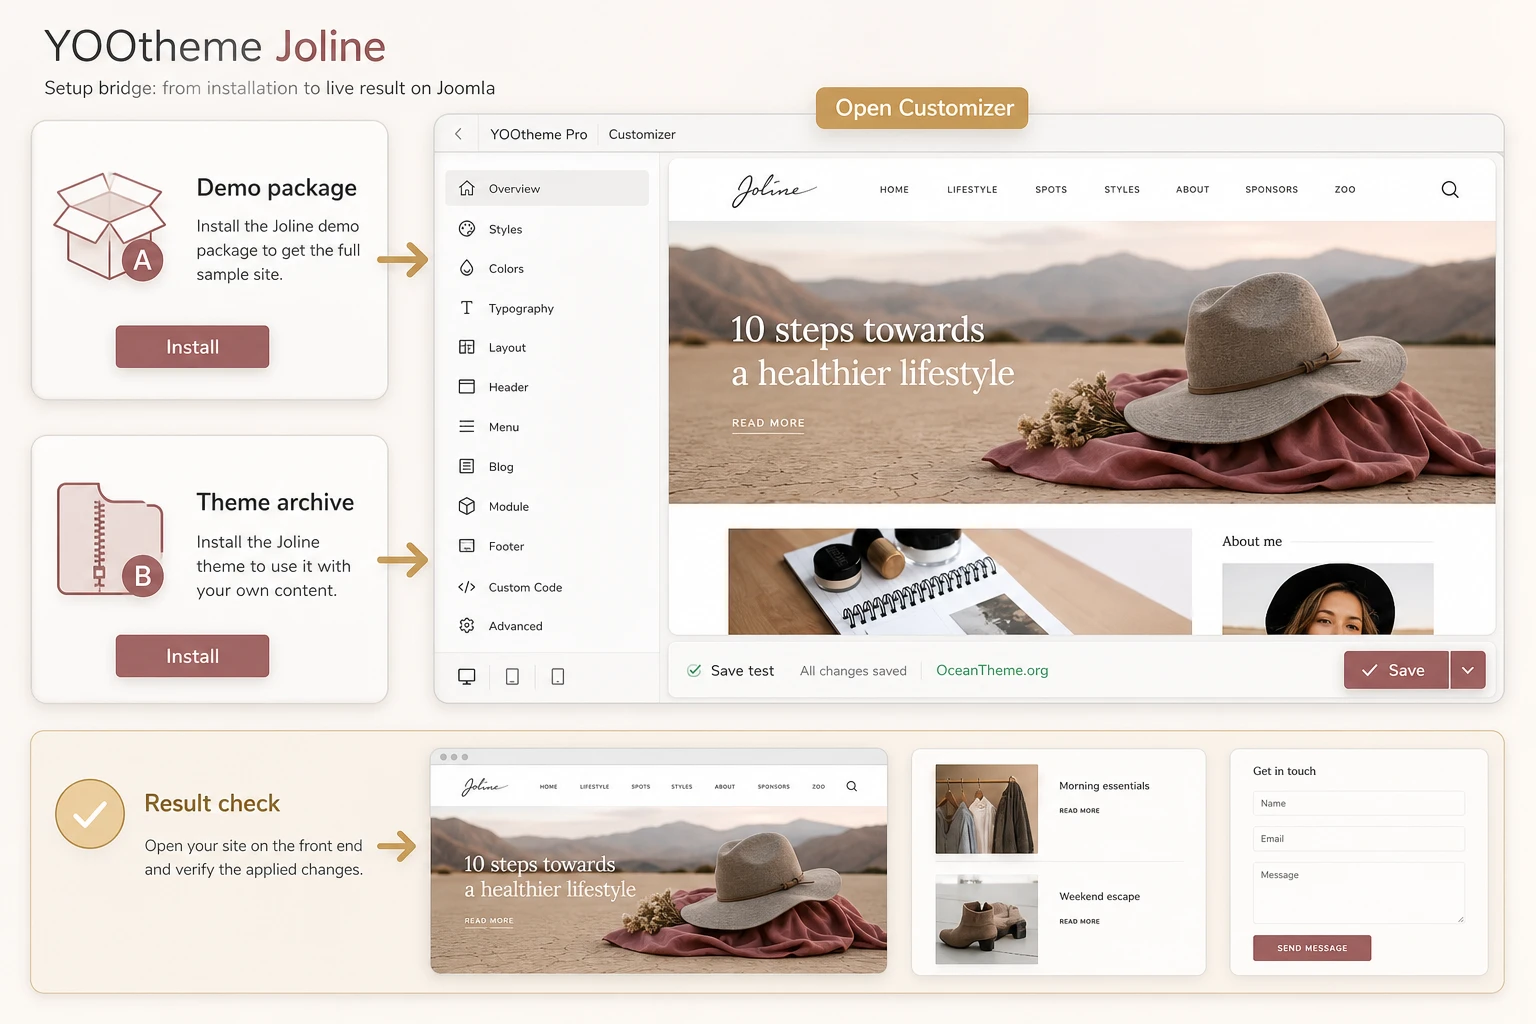Click LIFESTYLE in Result check preview navigation
The width and height of the screenshot is (1536, 1024).
[x=594, y=787]
